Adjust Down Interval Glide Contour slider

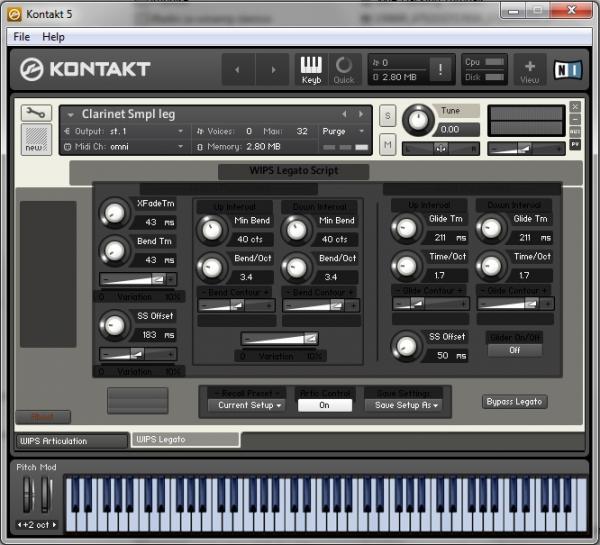pos(515,304)
